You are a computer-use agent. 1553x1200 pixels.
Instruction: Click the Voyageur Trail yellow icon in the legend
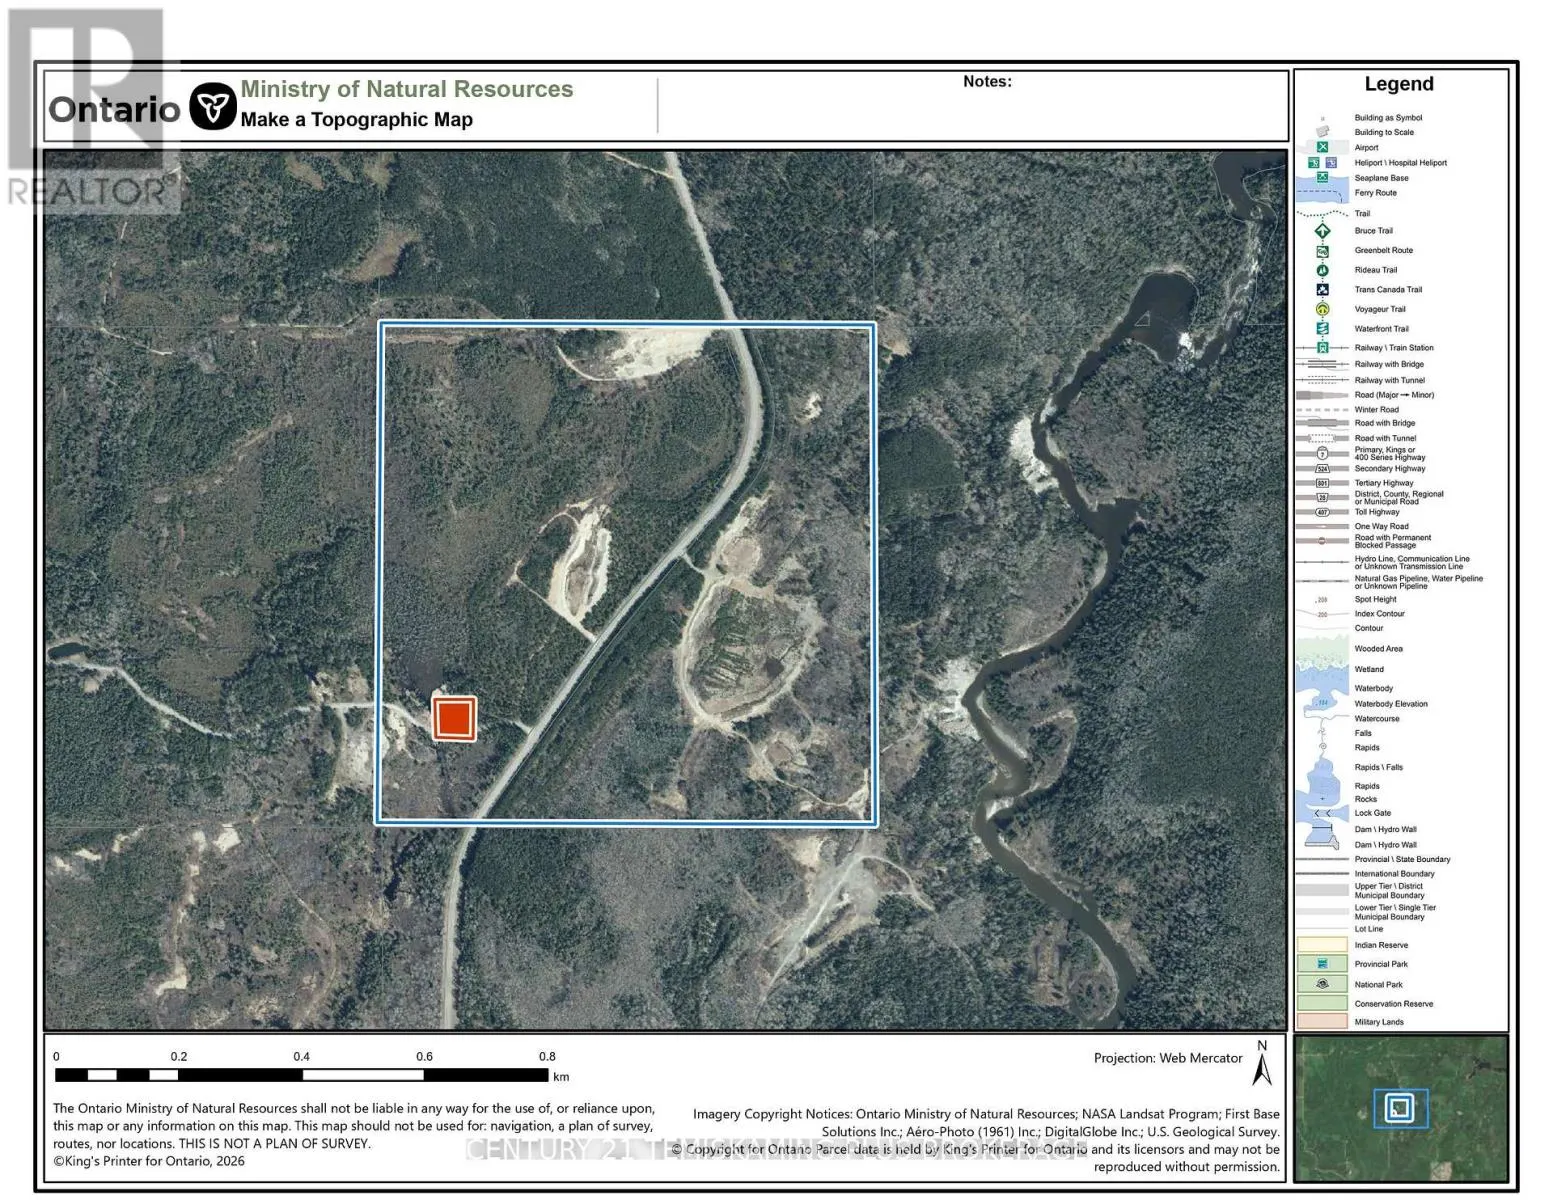pos(1322,309)
